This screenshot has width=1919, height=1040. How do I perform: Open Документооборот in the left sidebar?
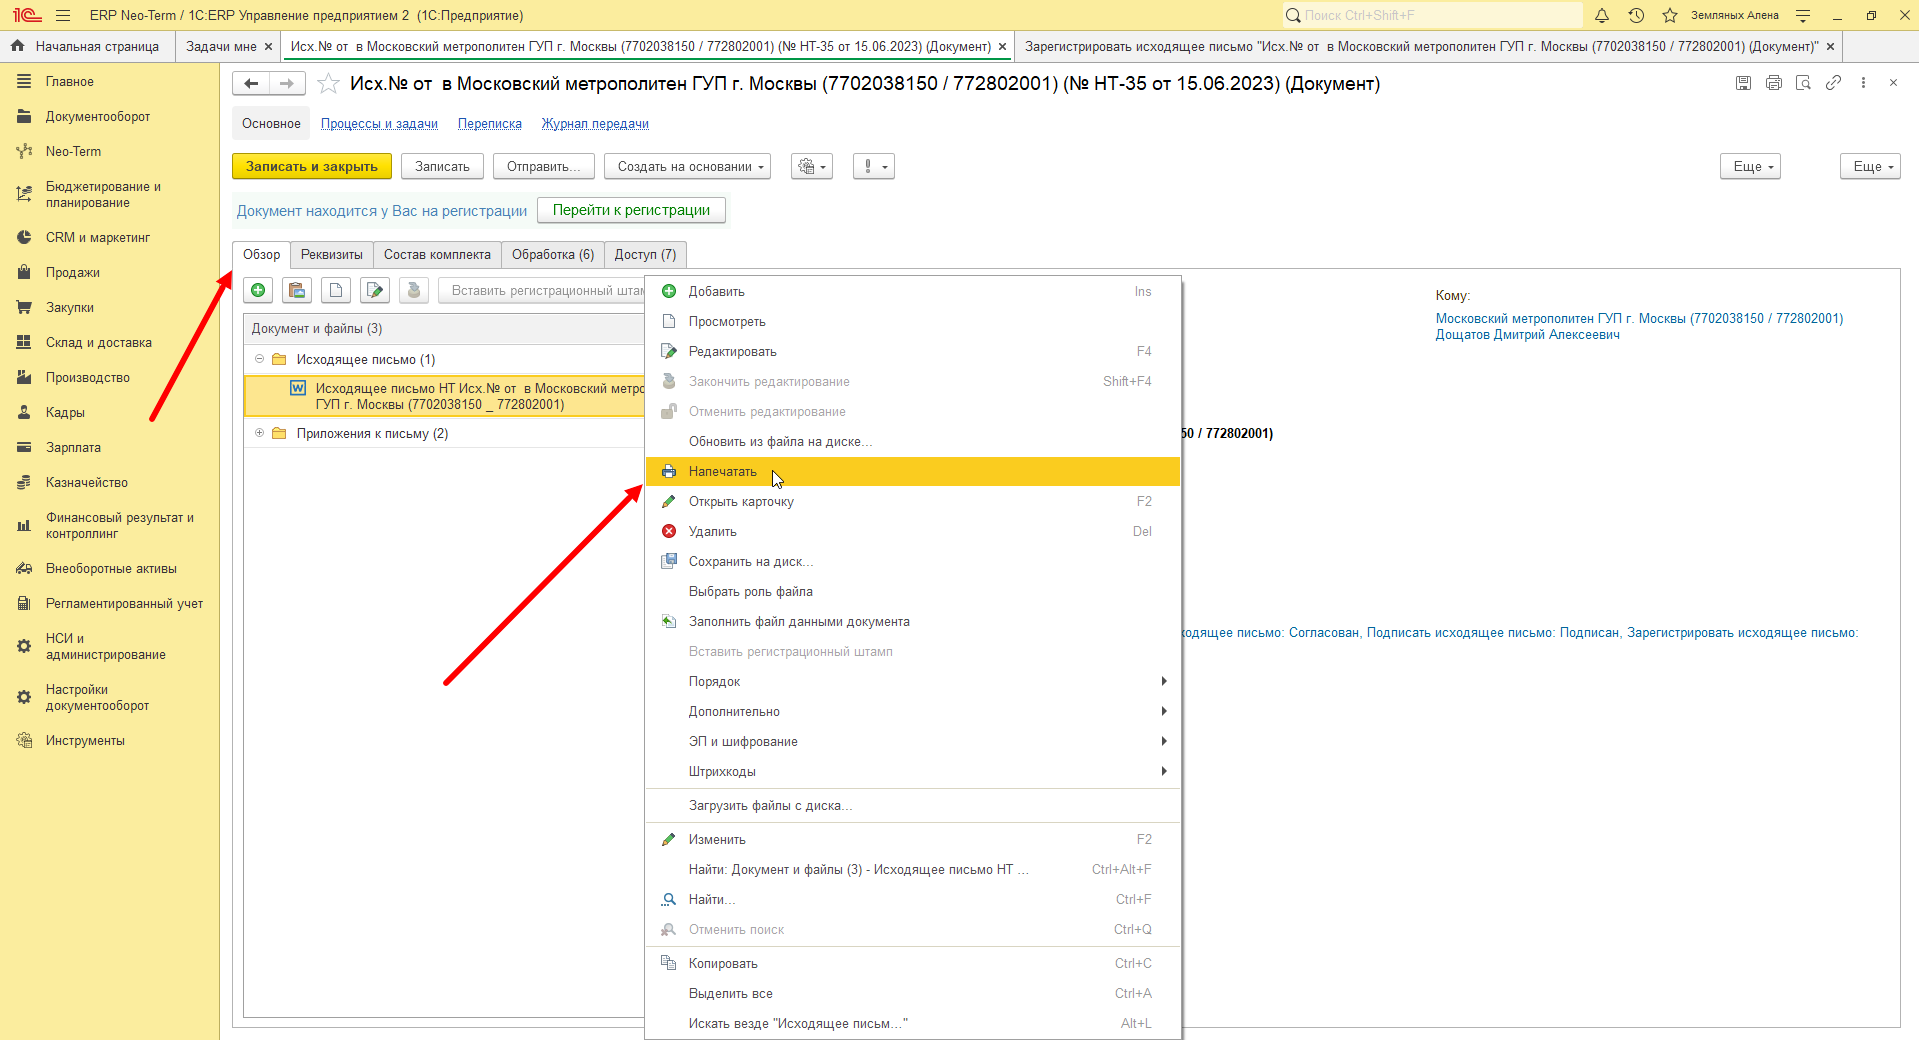point(98,116)
